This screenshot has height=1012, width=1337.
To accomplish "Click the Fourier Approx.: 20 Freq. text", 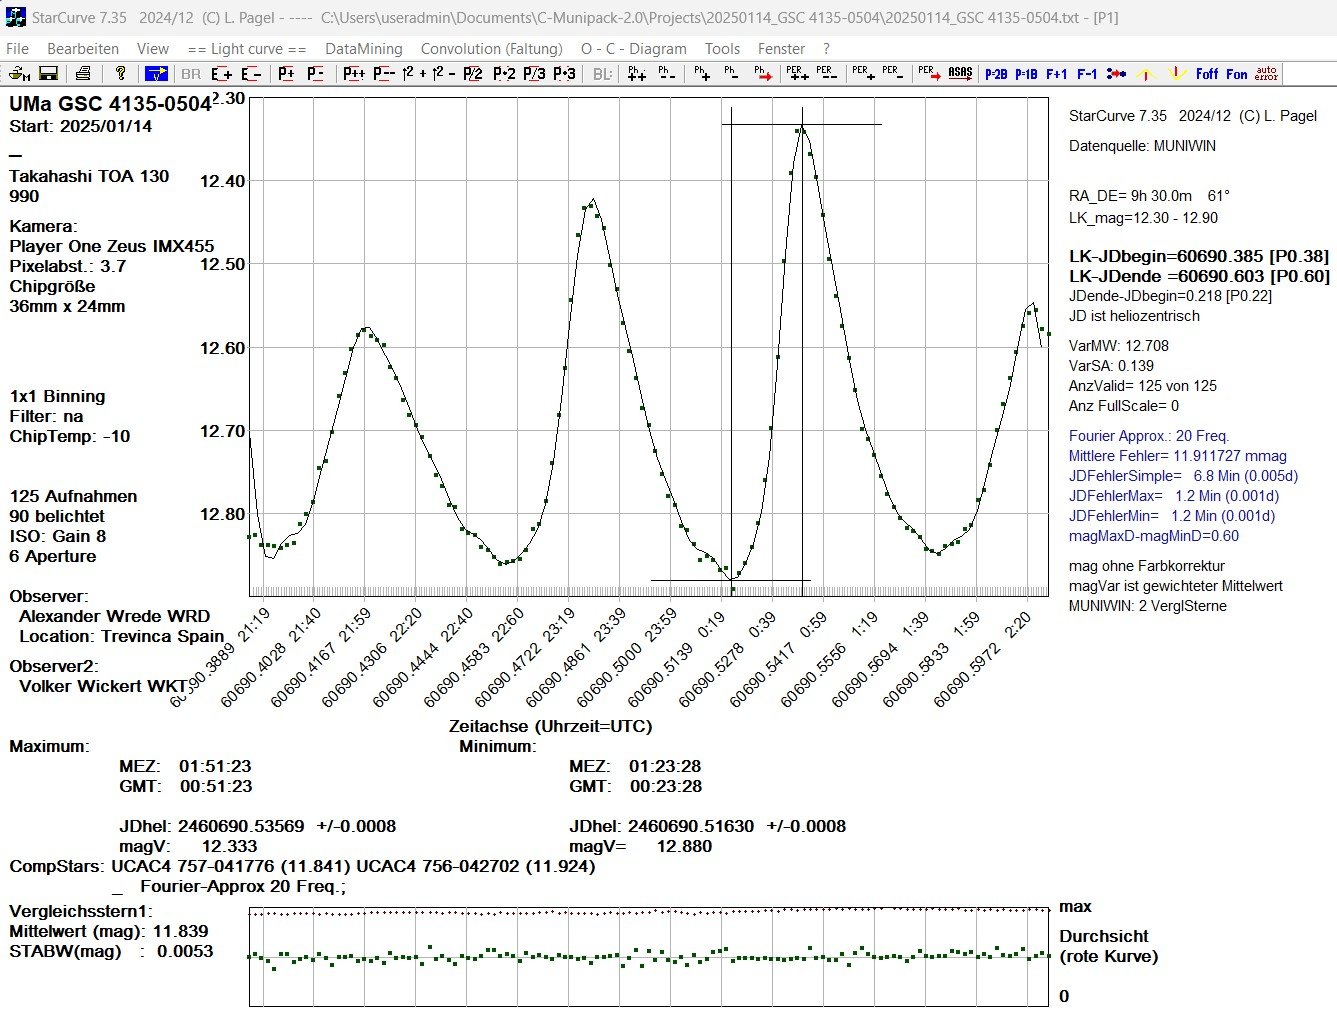I will tap(1149, 436).
